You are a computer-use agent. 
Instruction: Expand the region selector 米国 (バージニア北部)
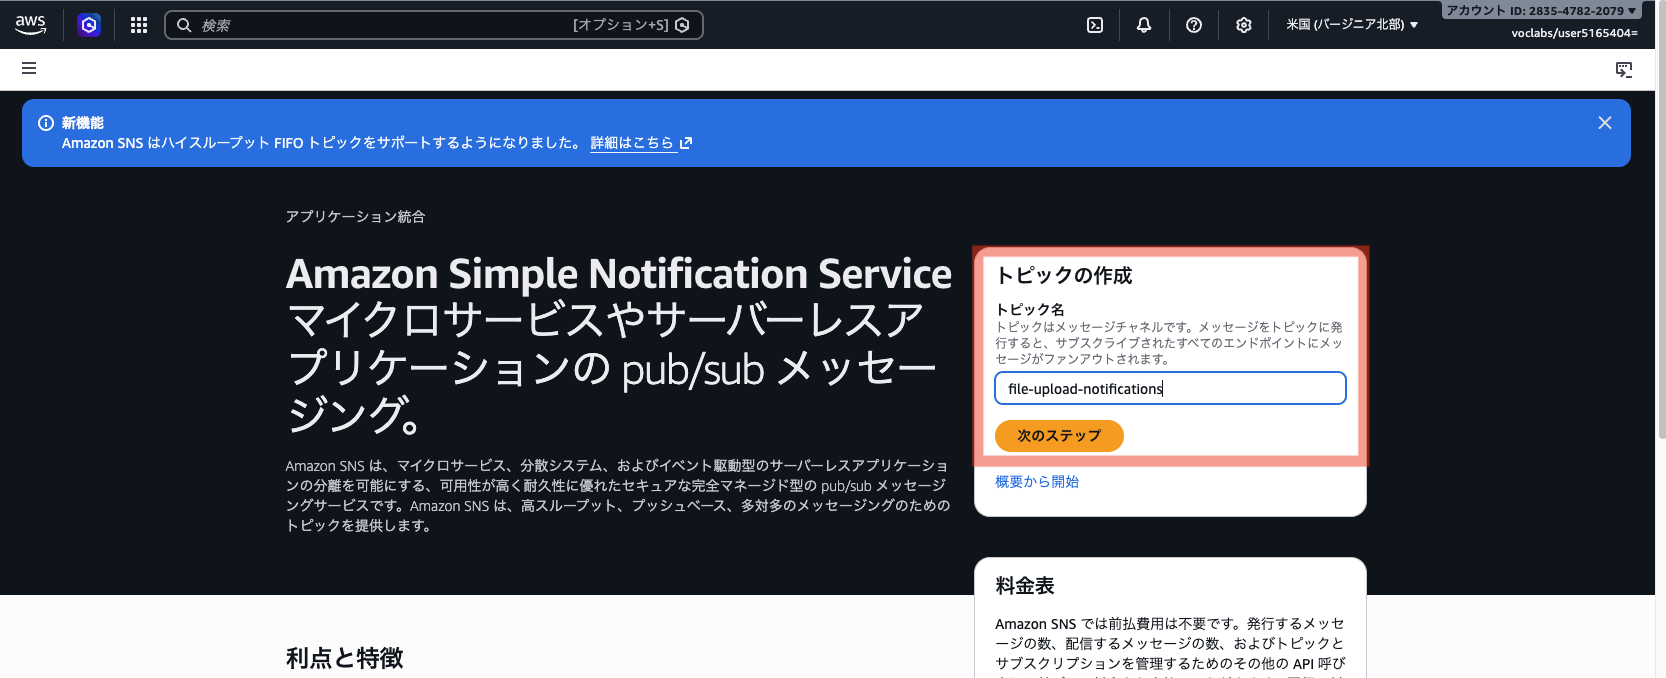1352,25
